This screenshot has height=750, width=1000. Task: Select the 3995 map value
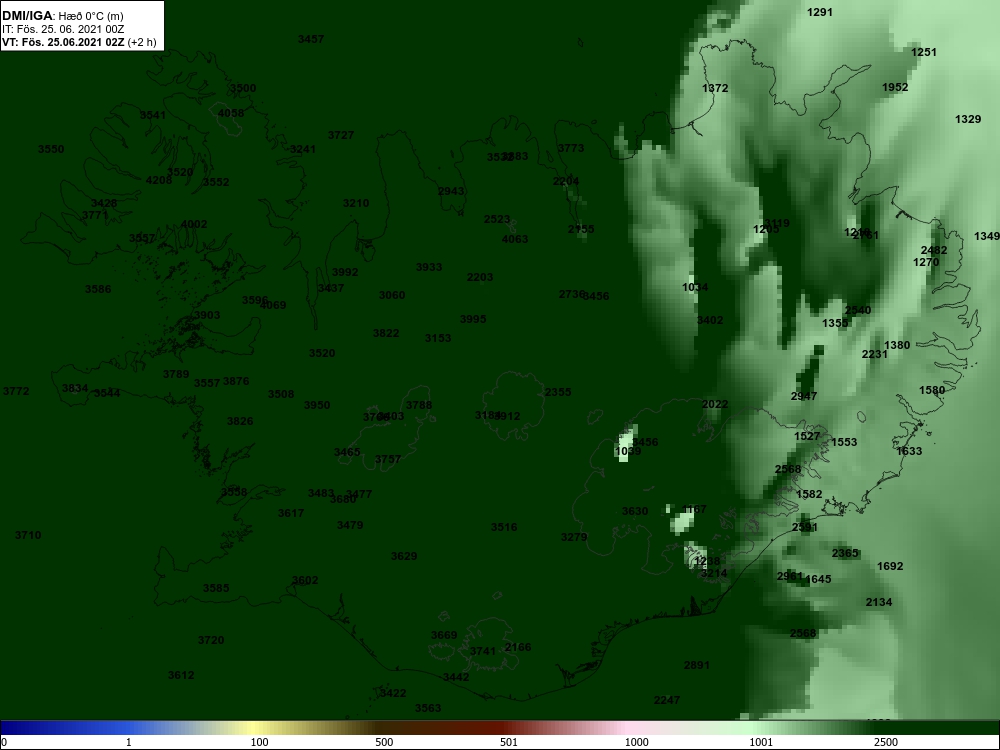click(x=473, y=320)
